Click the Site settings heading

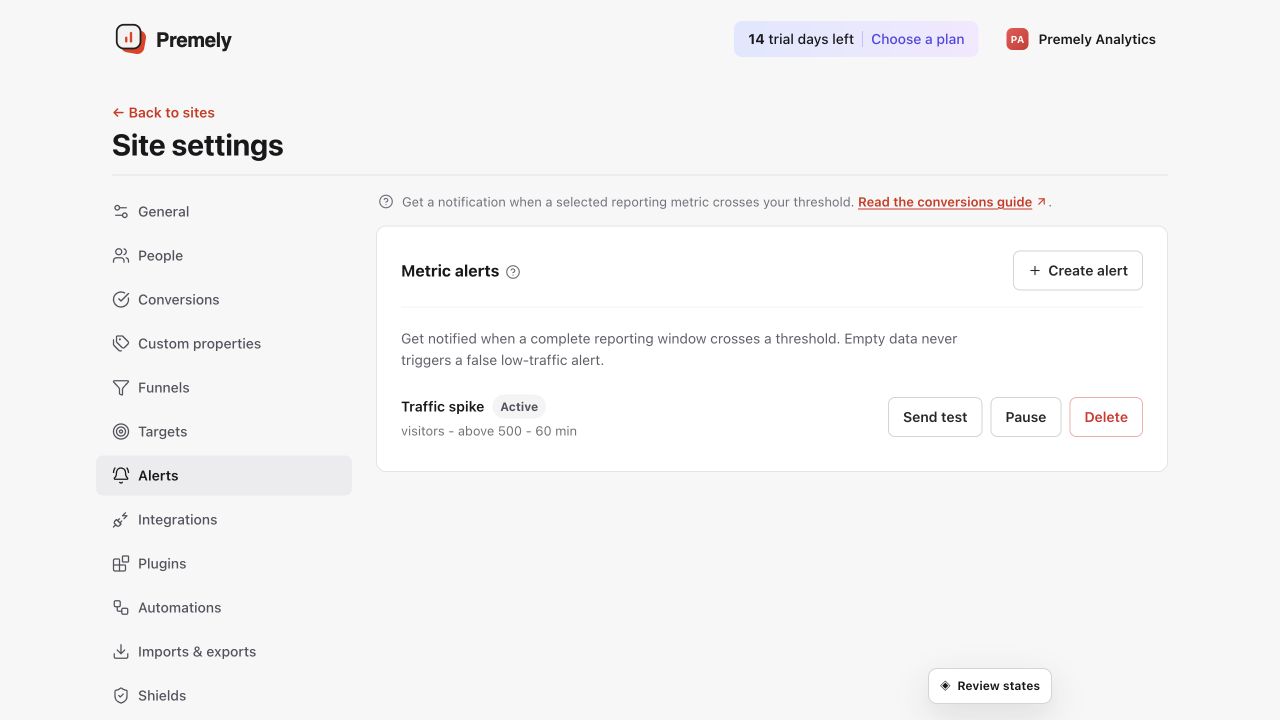pos(198,146)
